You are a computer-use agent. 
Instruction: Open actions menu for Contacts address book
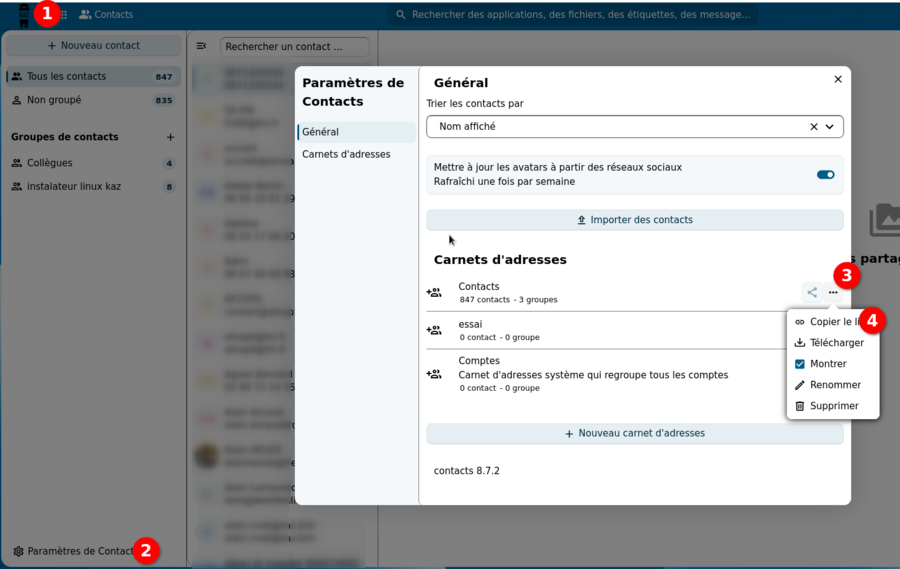833,292
